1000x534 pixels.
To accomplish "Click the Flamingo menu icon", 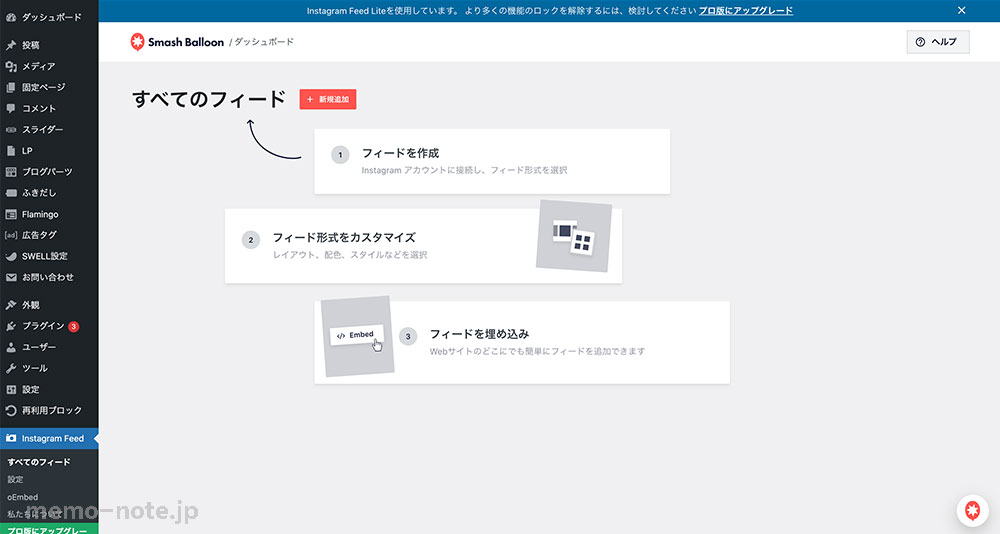I will [x=11, y=214].
